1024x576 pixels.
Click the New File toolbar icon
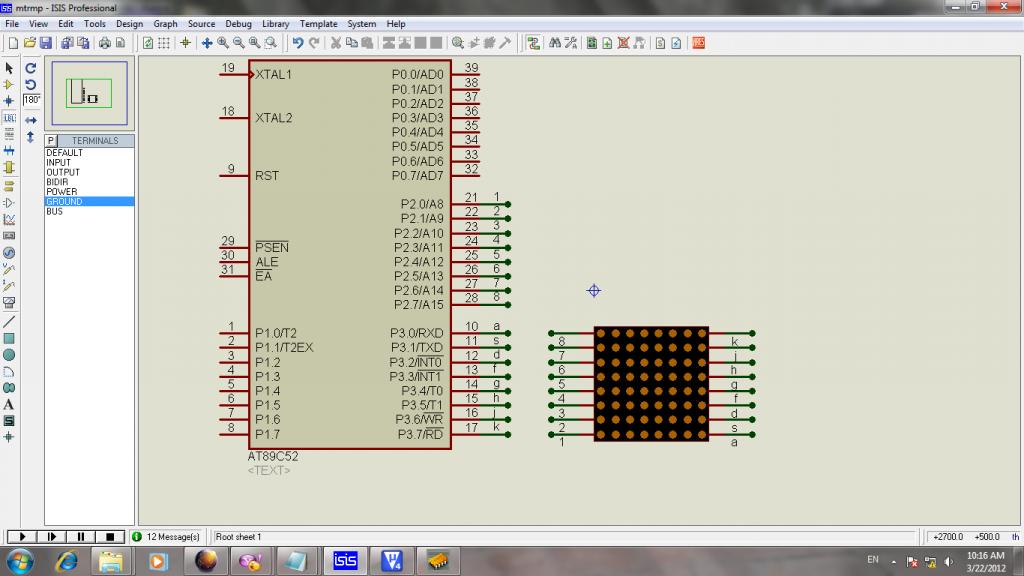12,43
